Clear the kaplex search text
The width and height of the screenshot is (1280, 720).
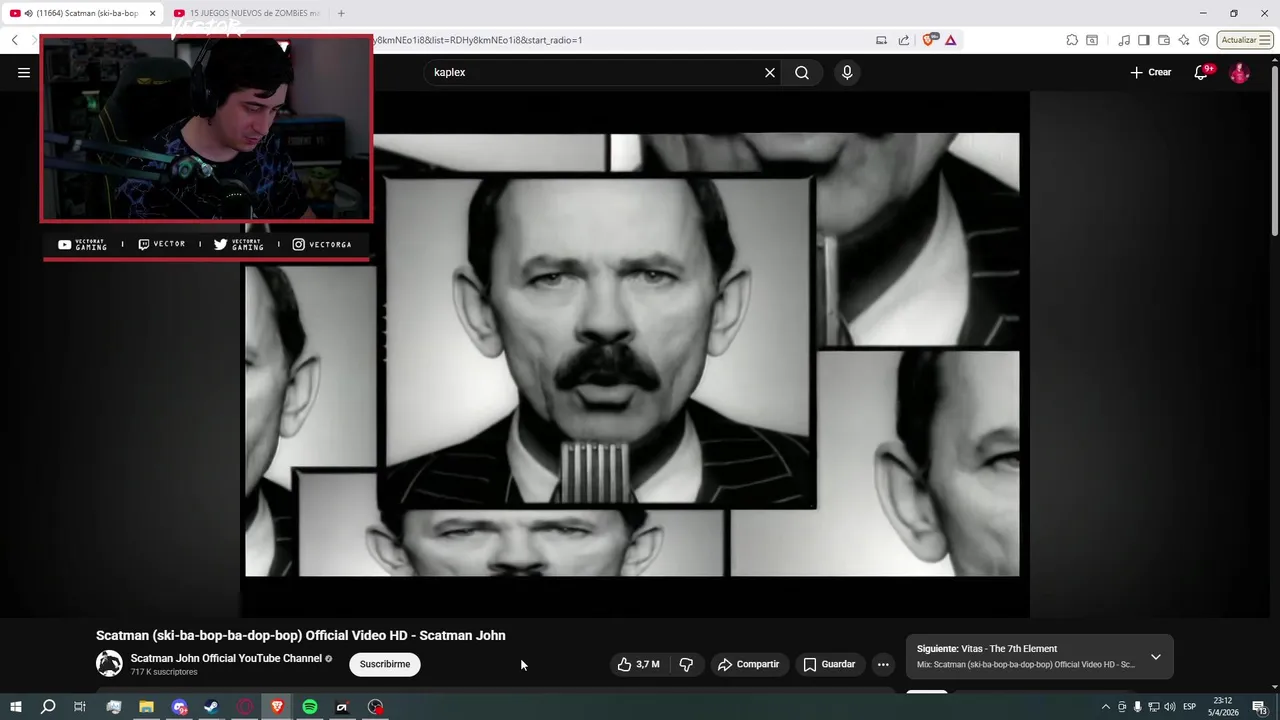(770, 72)
